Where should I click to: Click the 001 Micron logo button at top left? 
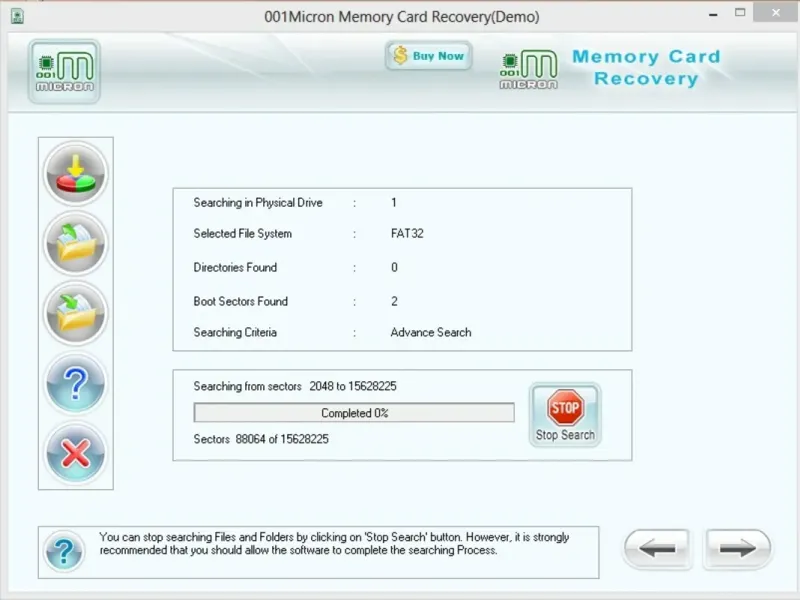64,72
